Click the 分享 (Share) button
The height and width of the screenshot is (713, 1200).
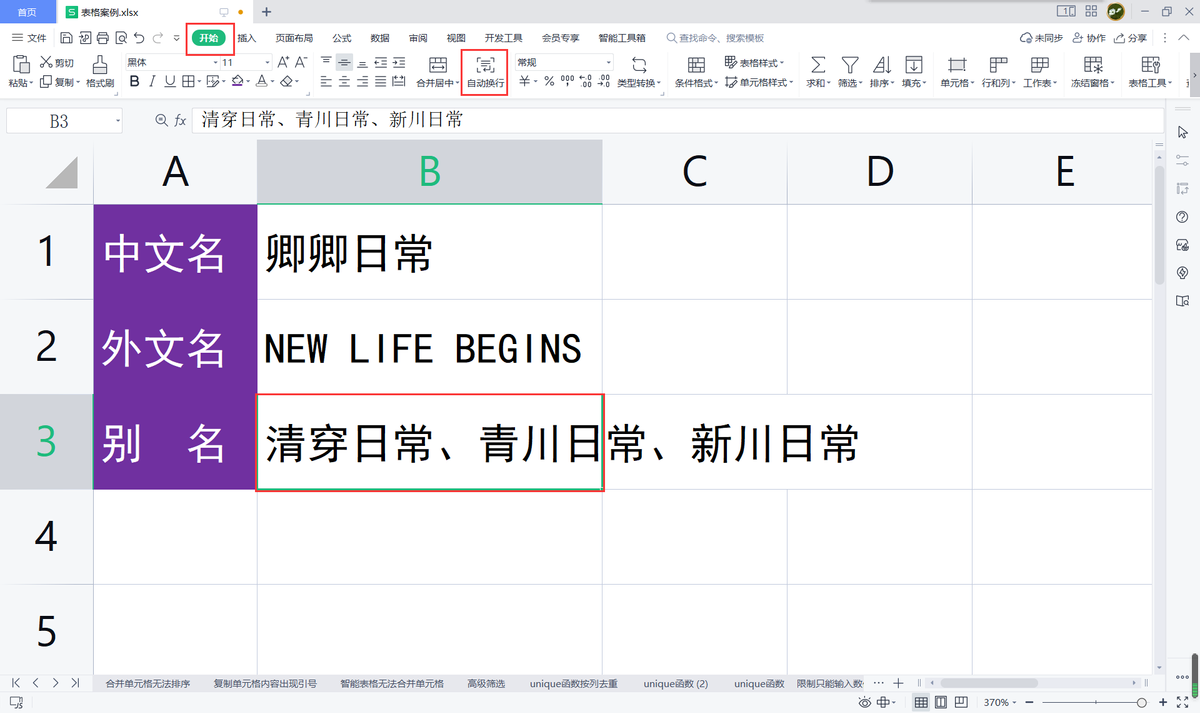pos(1131,38)
